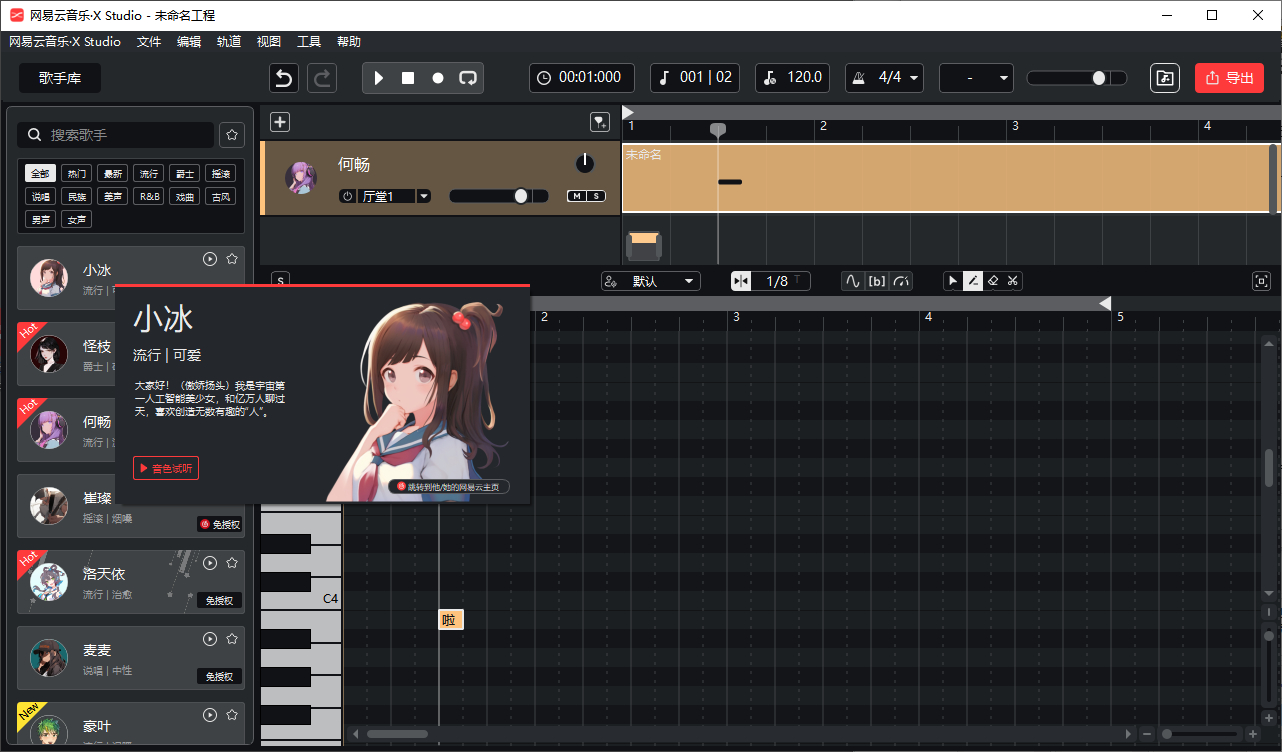Screen dimensions: 1282x752
Task: Click the pan knob on the 何畅 track
Action: coord(585,164)
